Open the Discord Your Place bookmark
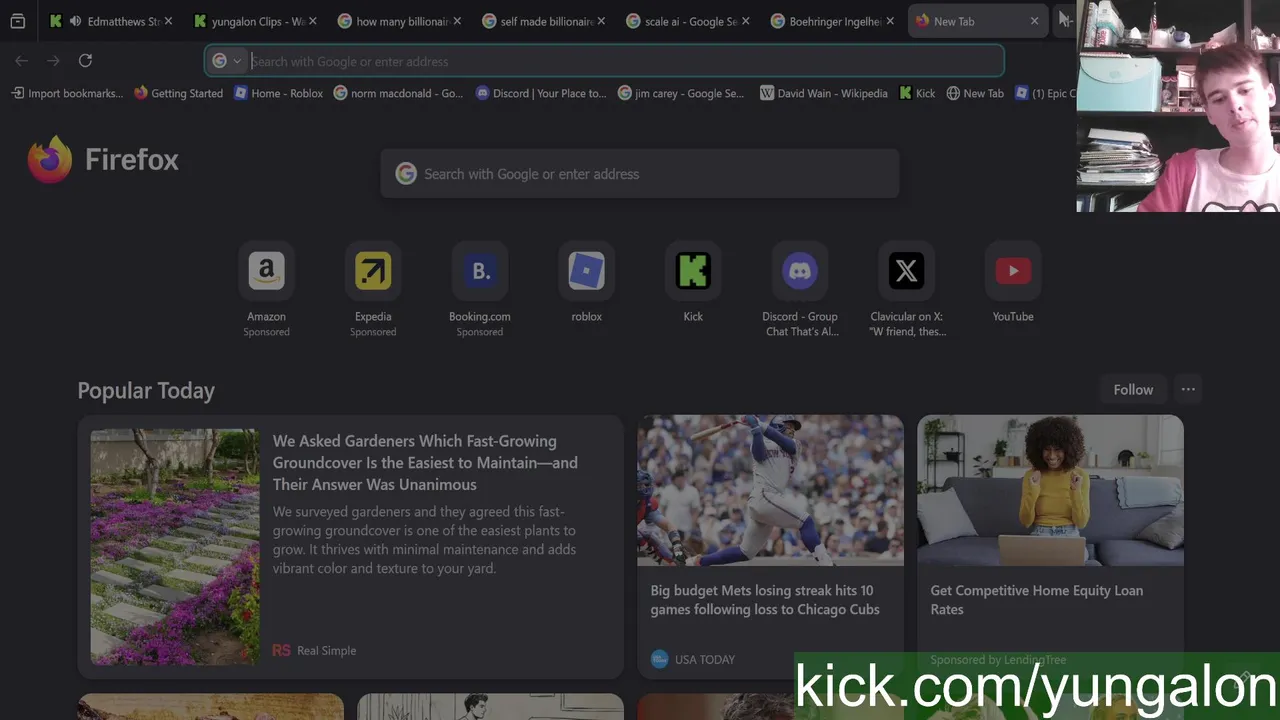The image size is (1280, 720). pyautogui.click(x=541, y=93)
